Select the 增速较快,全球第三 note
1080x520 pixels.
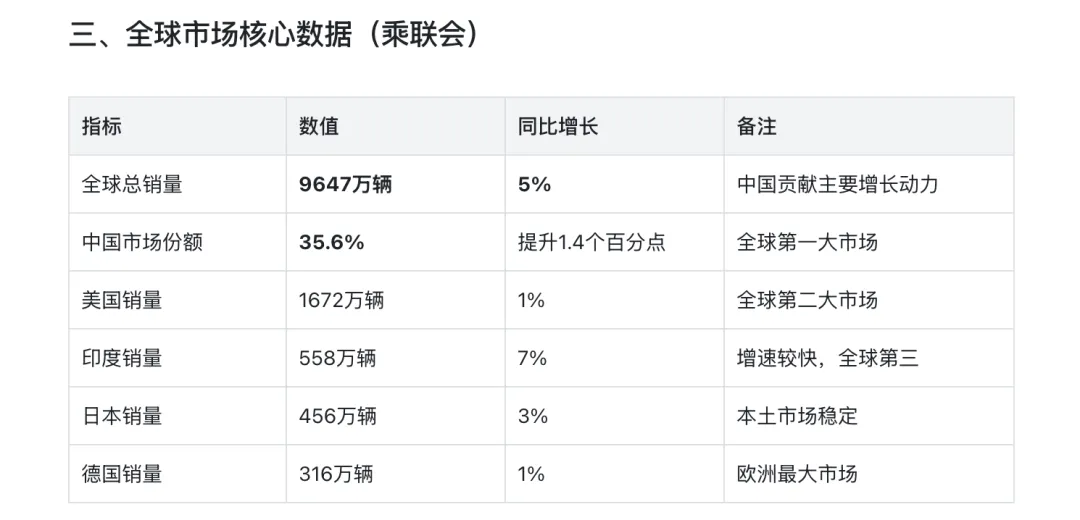coord(827,358)
